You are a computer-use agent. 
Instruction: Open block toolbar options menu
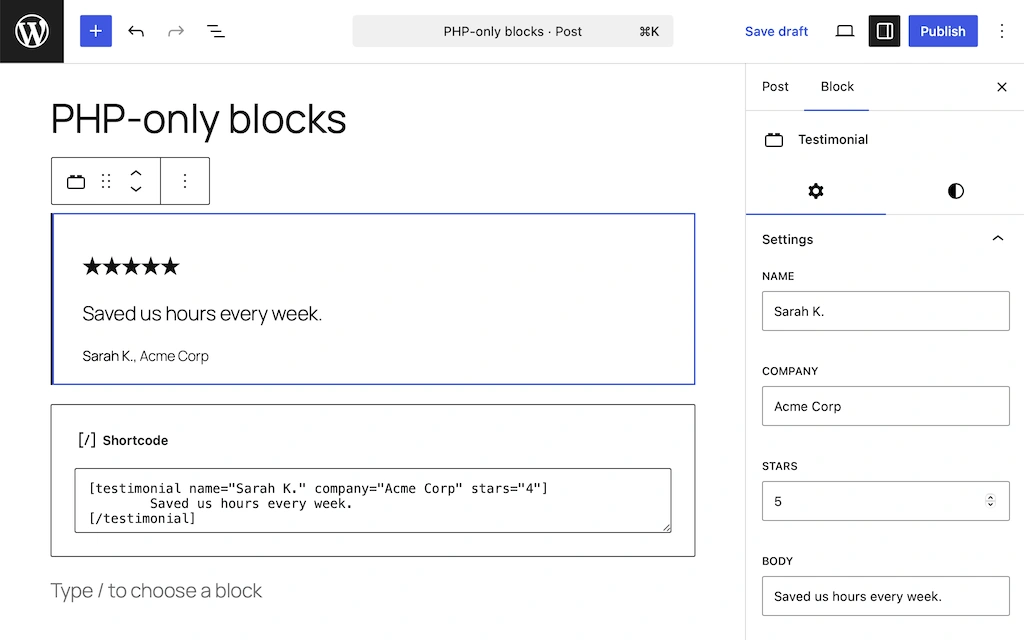click(185, 181)
